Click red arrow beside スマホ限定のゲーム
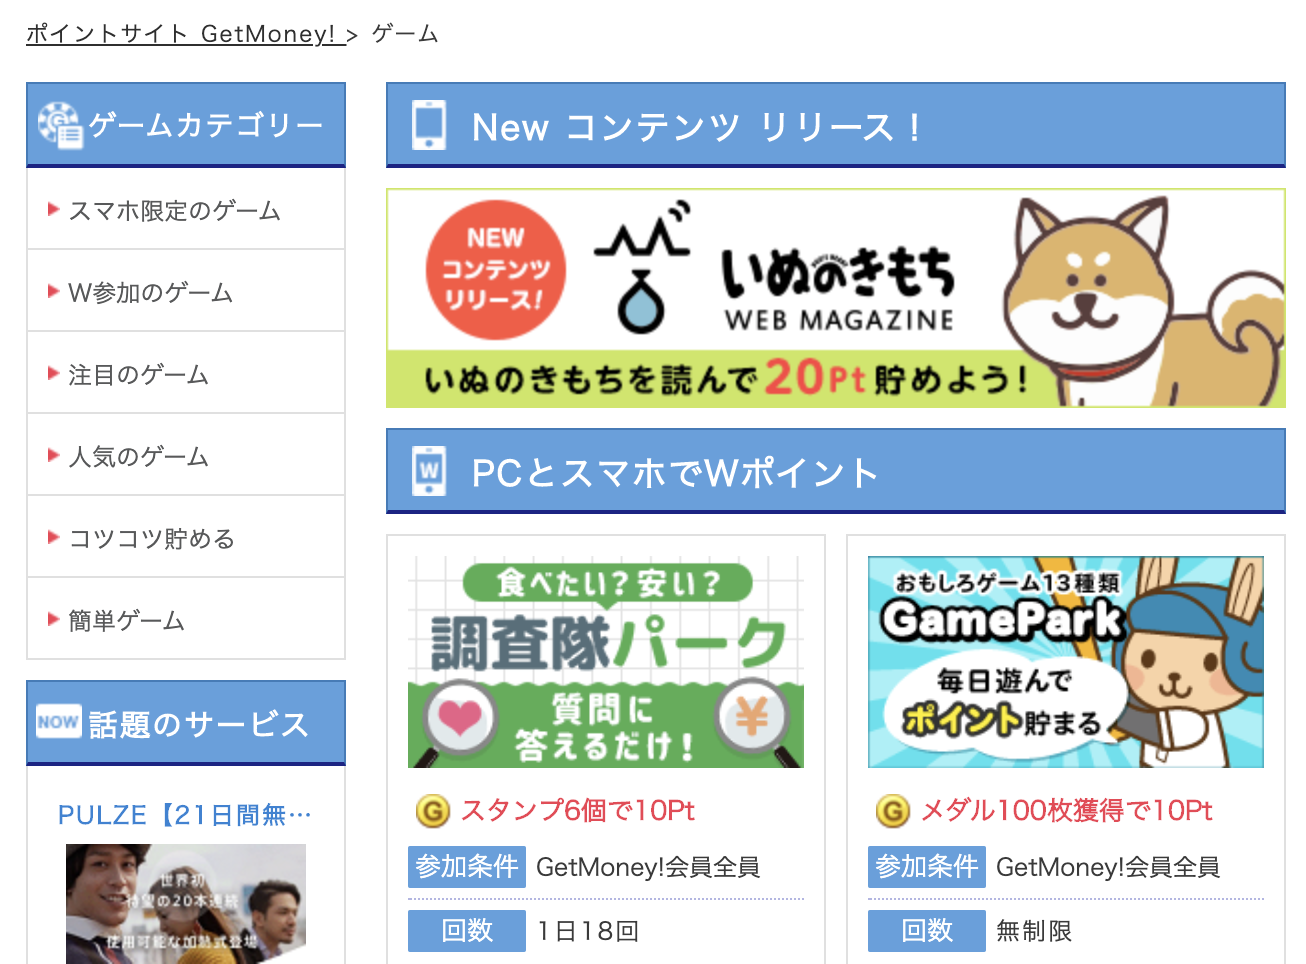1306x964 pixels. tap(54, 209)
